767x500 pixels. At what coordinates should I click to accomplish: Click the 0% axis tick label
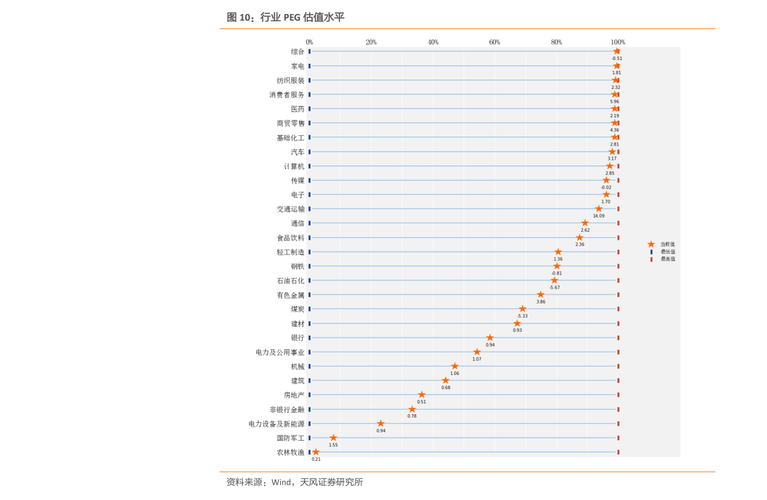309,42
